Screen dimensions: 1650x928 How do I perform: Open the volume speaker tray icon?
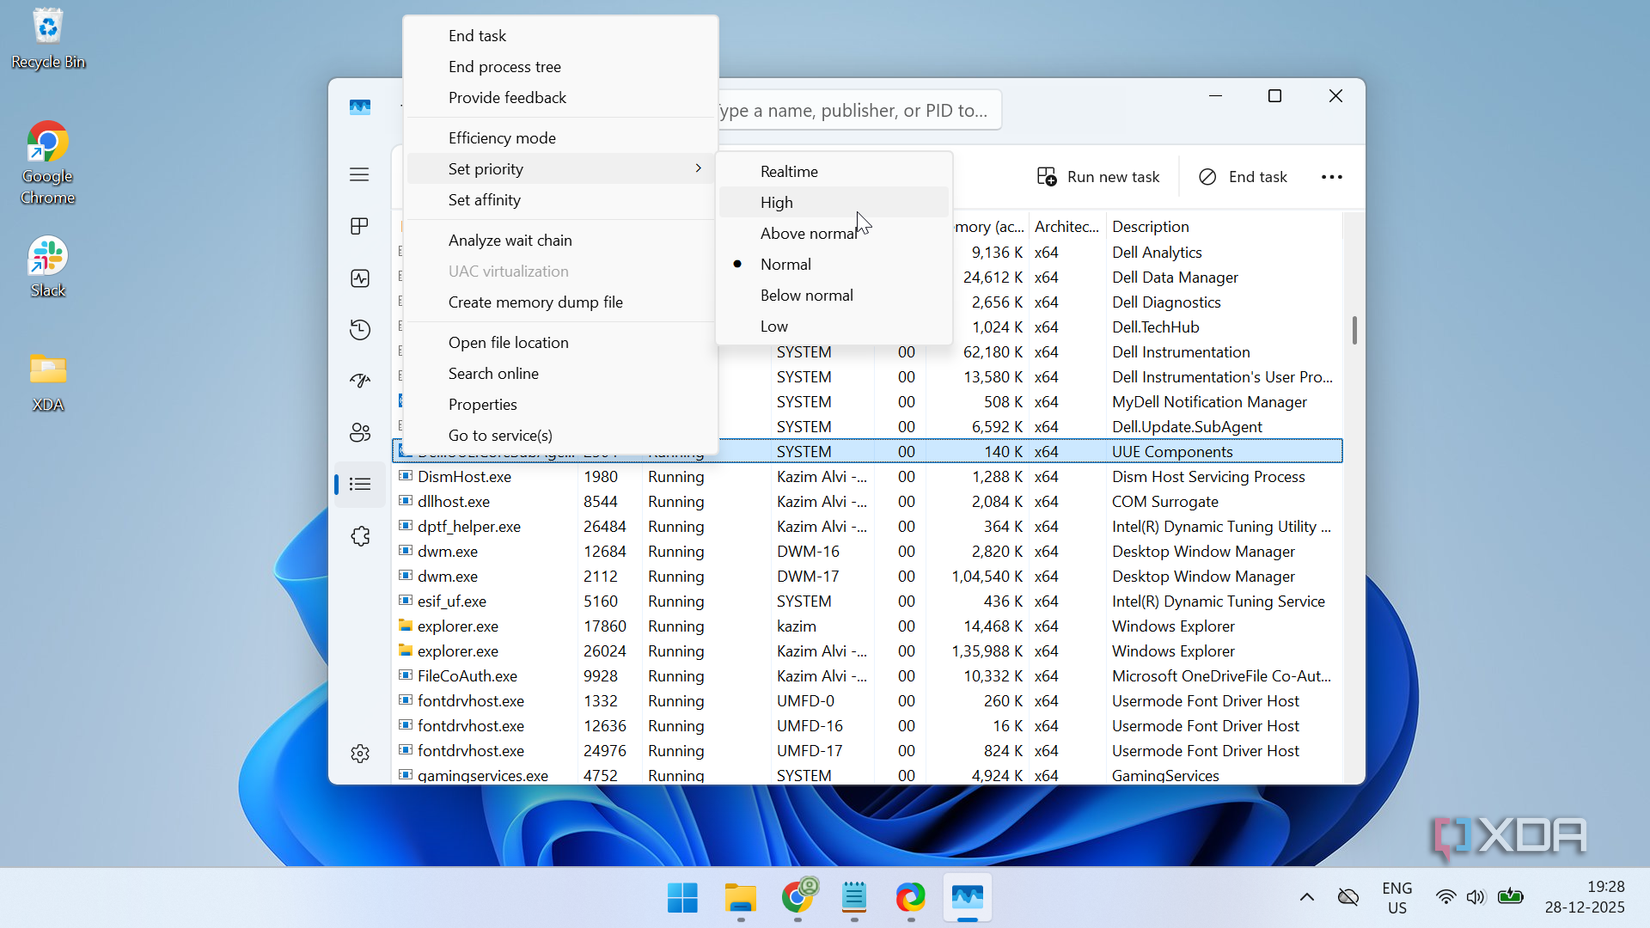point(1476,898)
